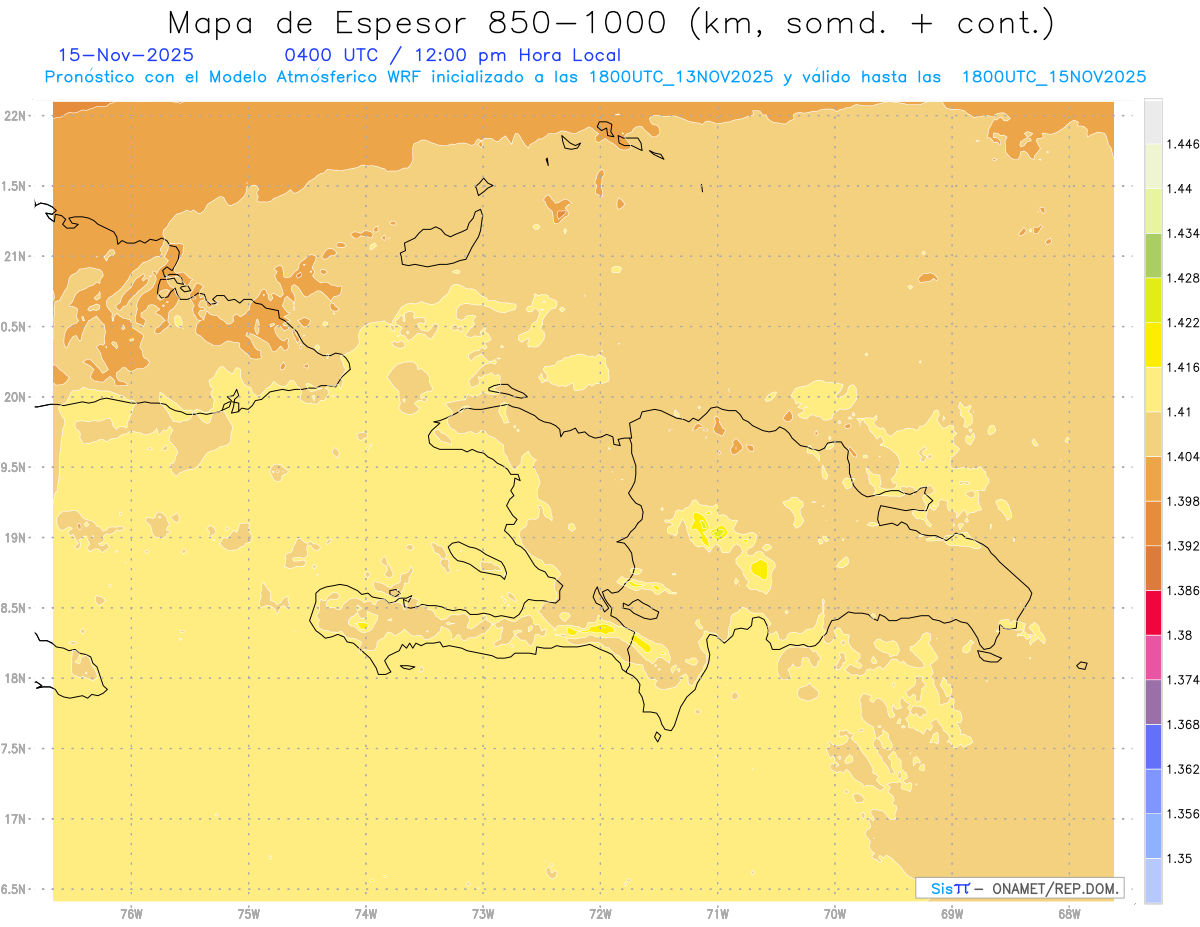Click the '18N' latitude label
Viewport: 1200px width, 927px height.
coord(15,678)
